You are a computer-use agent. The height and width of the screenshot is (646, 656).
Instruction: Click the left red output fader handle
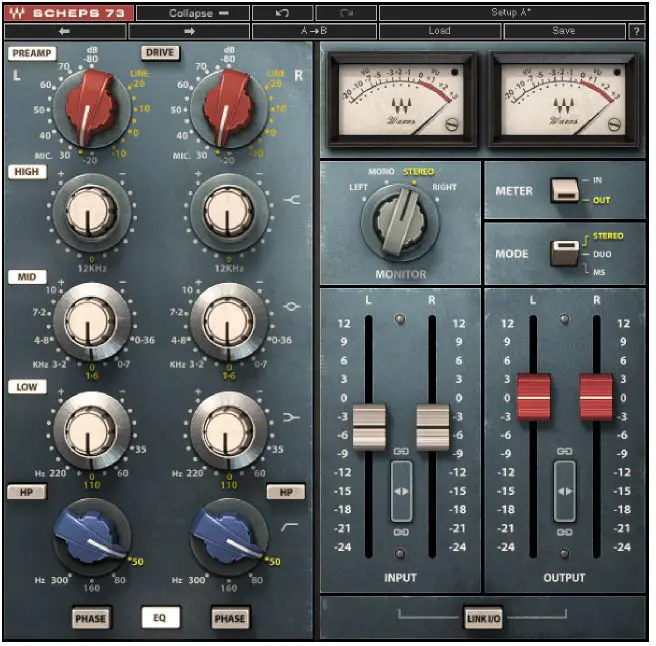pyautogui.click(x=533, y=397)
